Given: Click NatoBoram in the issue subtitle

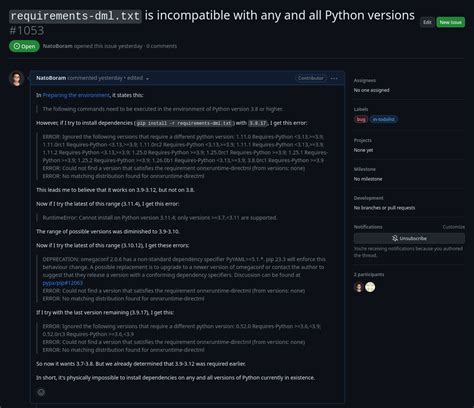Looking at the screenshot, I should point(58,46).
